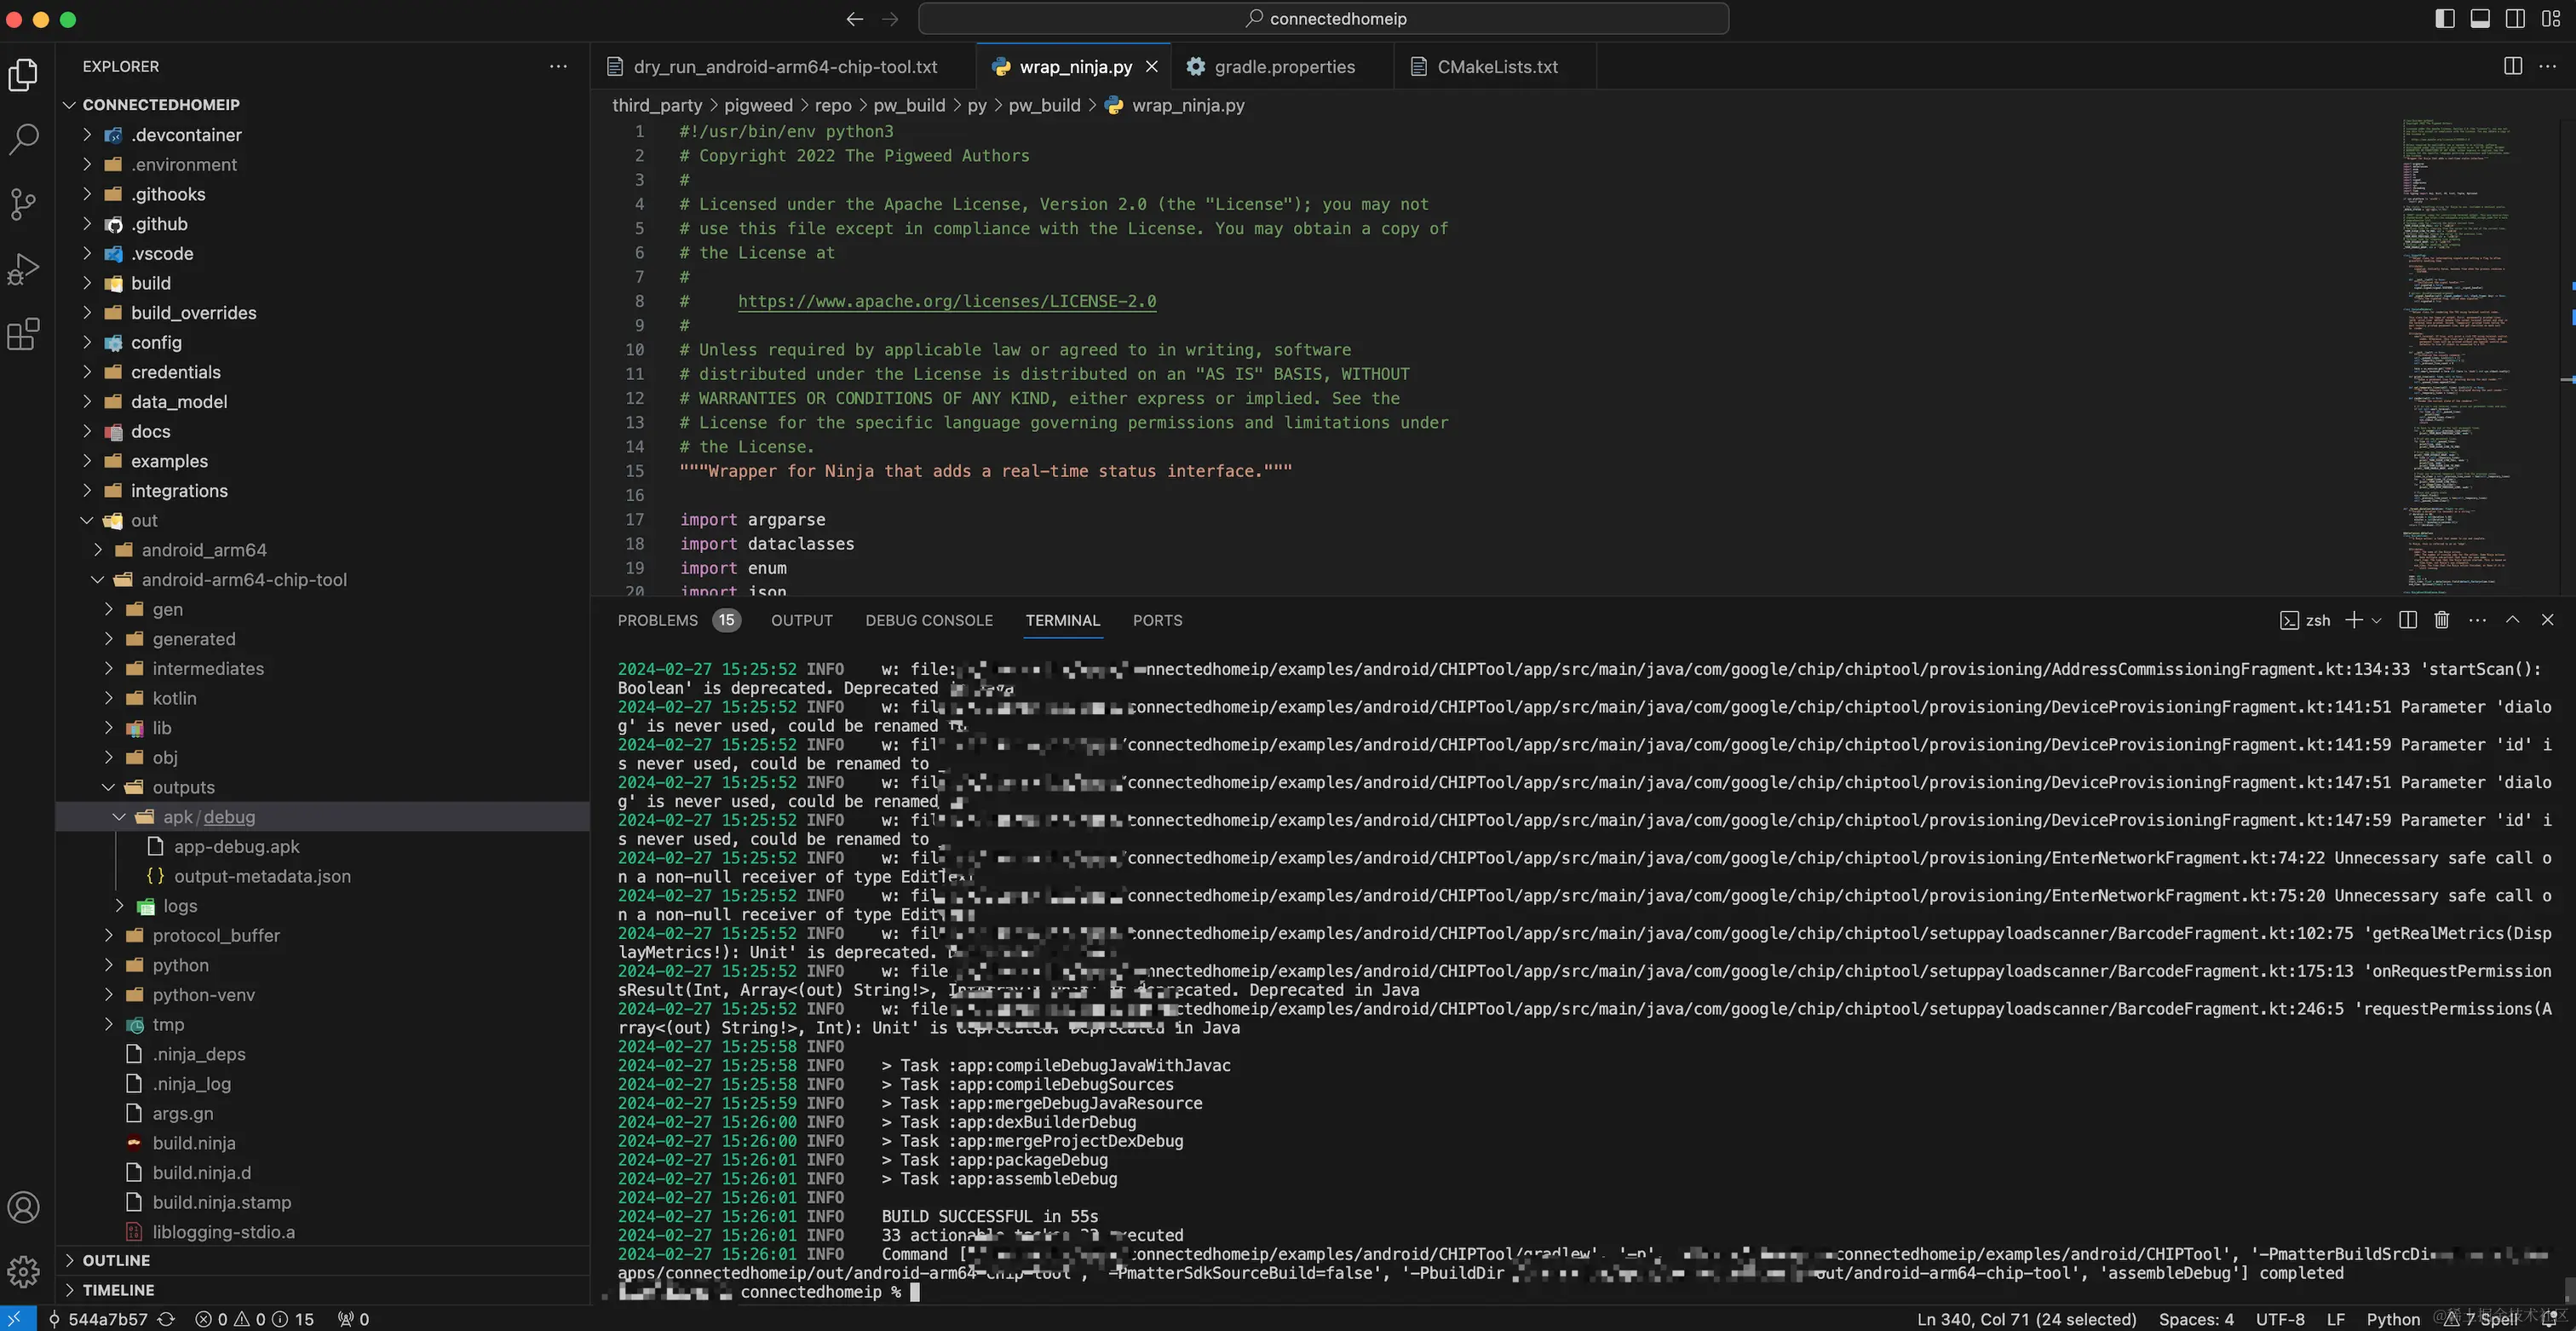Screen dimensions: 2576x1331
Task: Open the Search view in activity bar
Action: coord(24,139)
